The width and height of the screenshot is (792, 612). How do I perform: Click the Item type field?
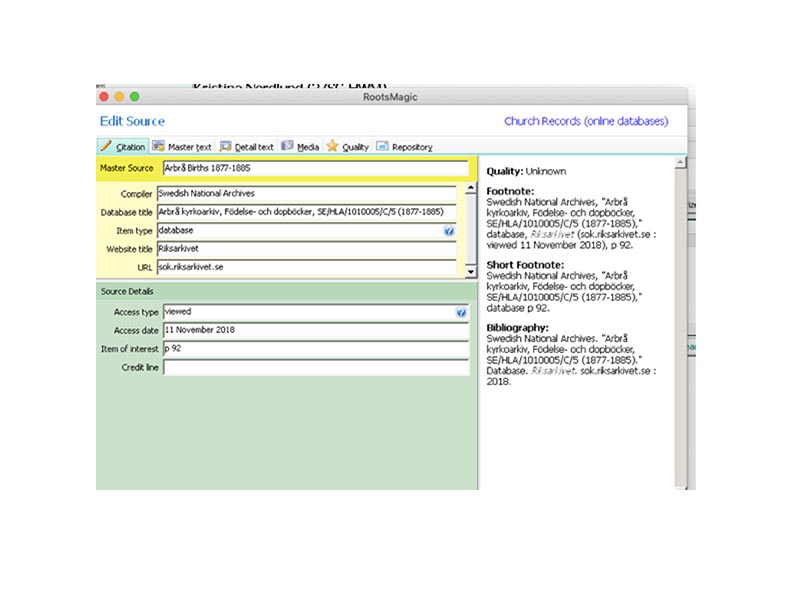pyautogui.click(x=307, y=230)
